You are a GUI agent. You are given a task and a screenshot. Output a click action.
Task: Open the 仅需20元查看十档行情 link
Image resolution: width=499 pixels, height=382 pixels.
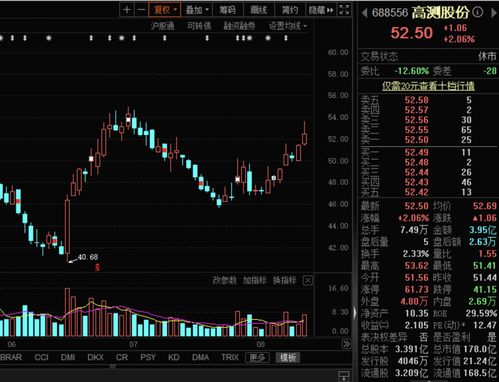[428, 86]
